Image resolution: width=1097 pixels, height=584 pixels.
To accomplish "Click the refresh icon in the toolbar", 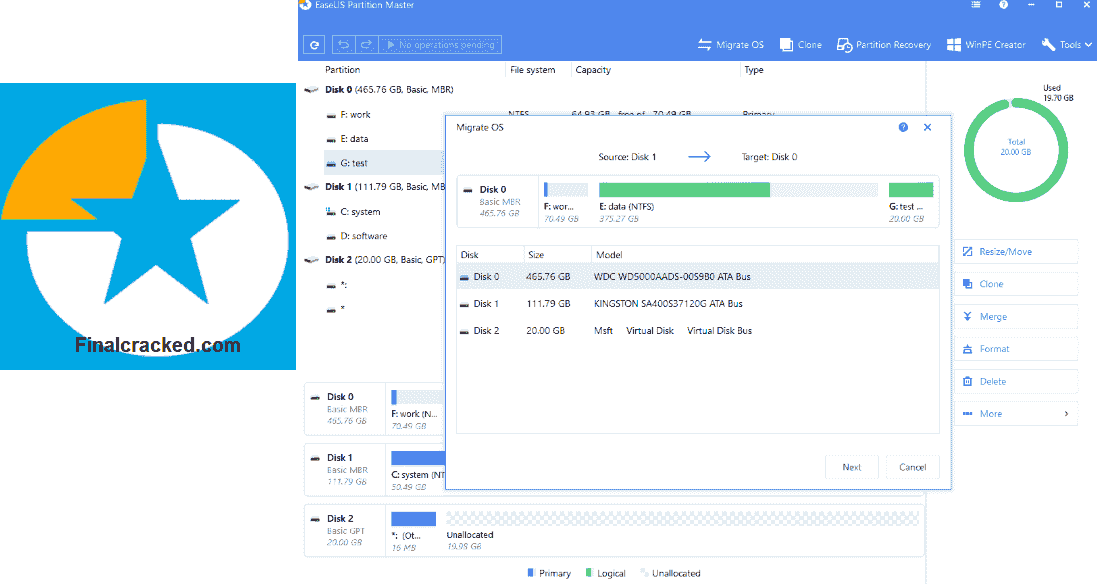I will point(315,45).
